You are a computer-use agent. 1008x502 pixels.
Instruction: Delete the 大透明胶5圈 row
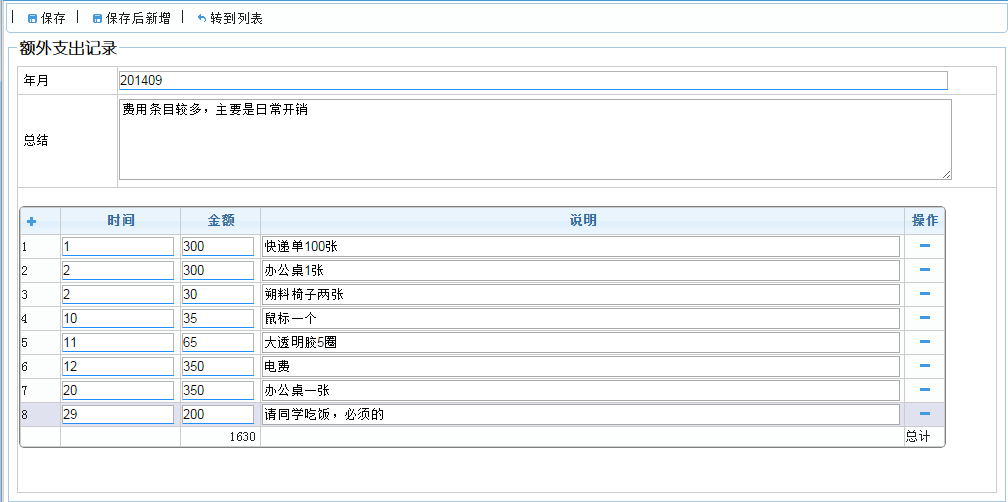(x=924, y=342)
